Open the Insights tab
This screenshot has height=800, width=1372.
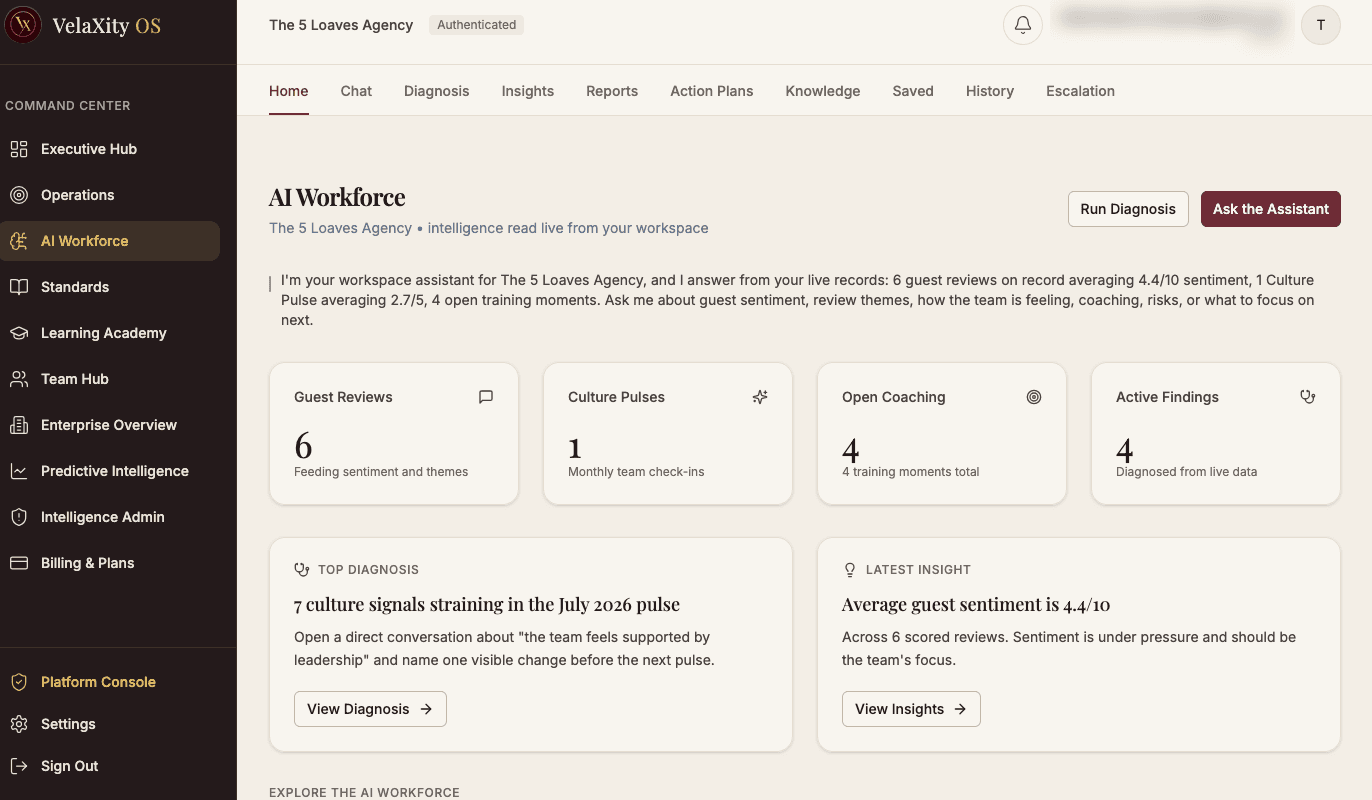point(528,91)
